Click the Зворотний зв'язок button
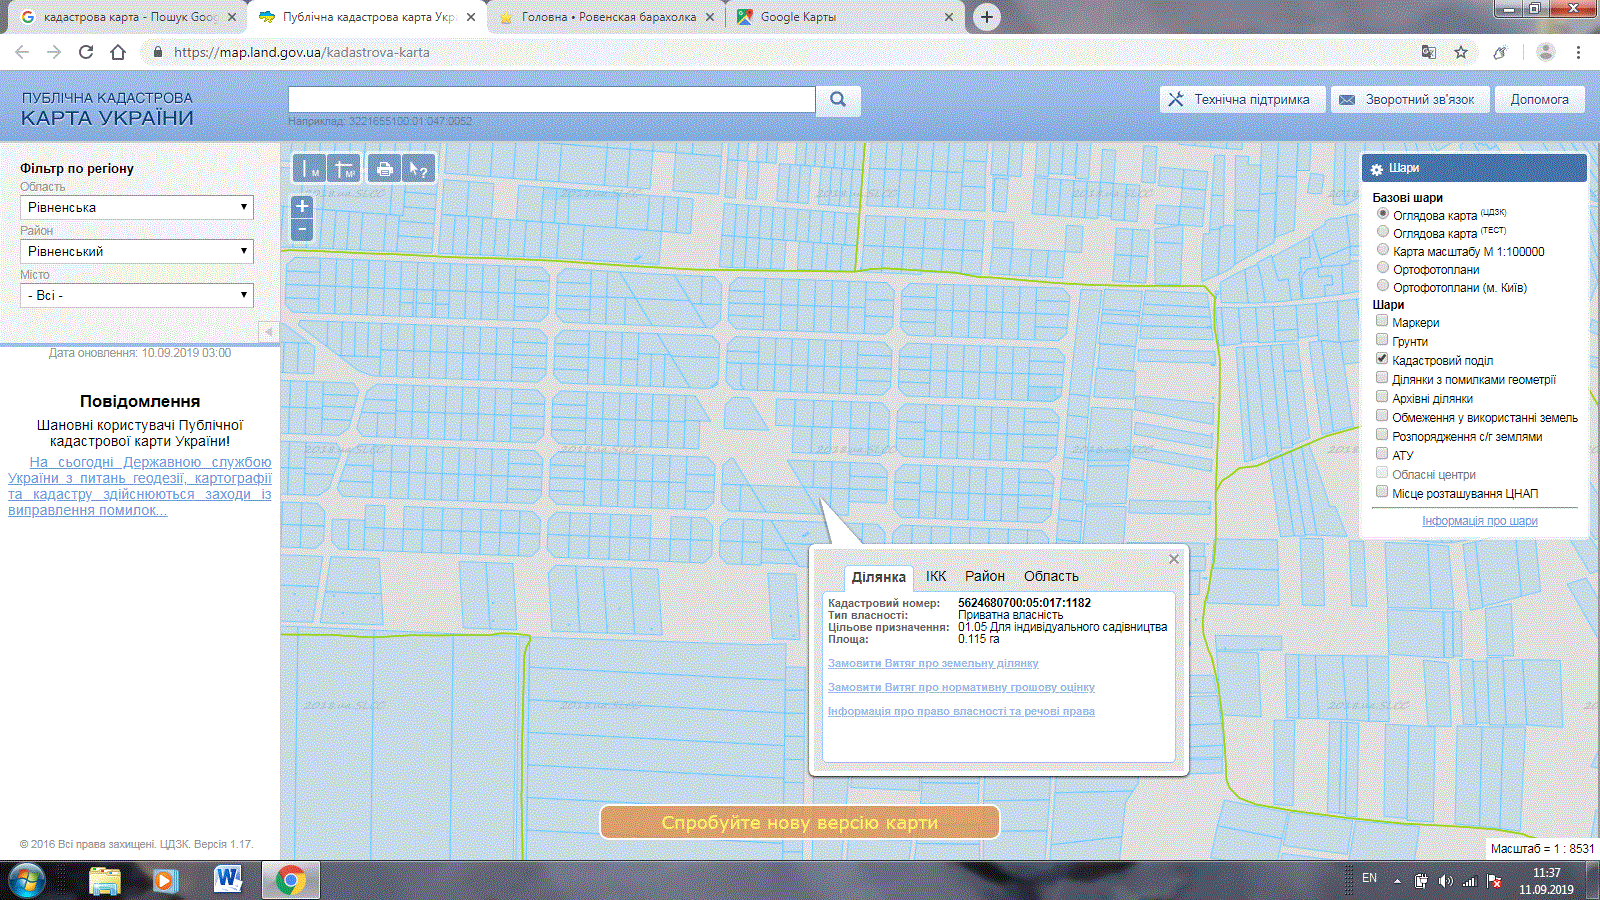This screenshot has height=900, width=1600. [x=1410, y=99]
